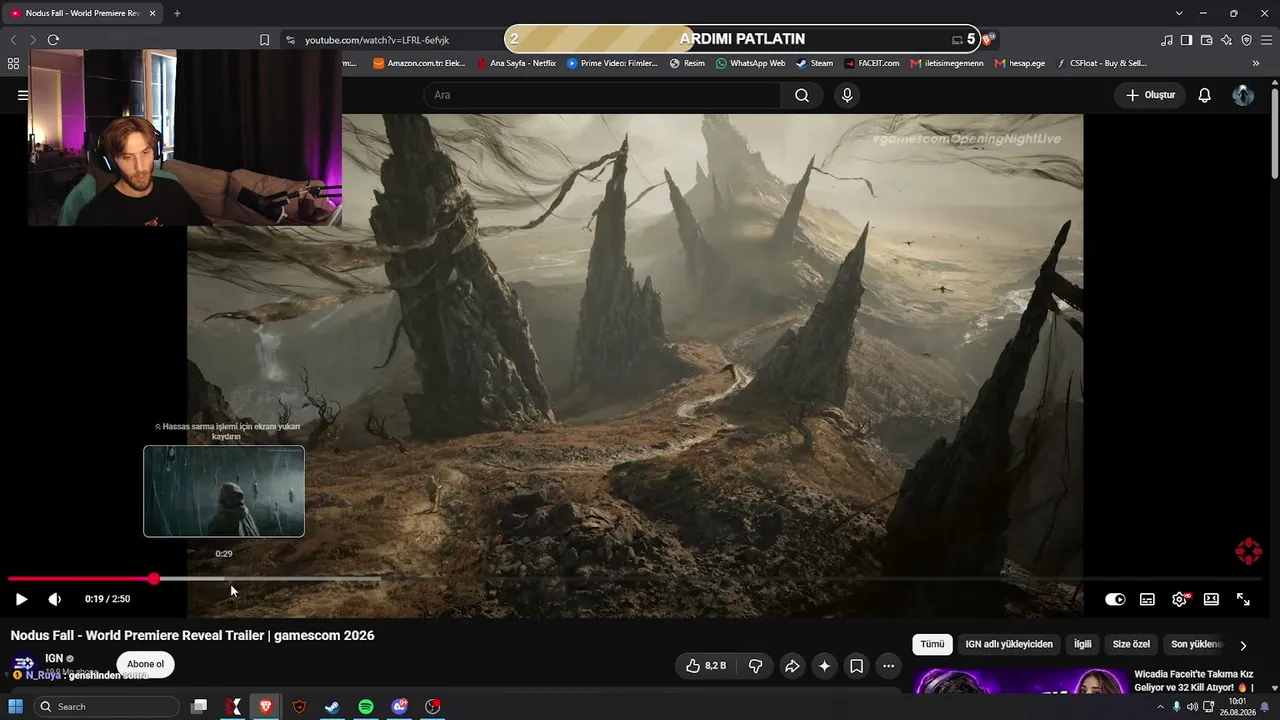Open the browser main hamburger menu
The image size is (1280, 720).
pos(1266,40)
